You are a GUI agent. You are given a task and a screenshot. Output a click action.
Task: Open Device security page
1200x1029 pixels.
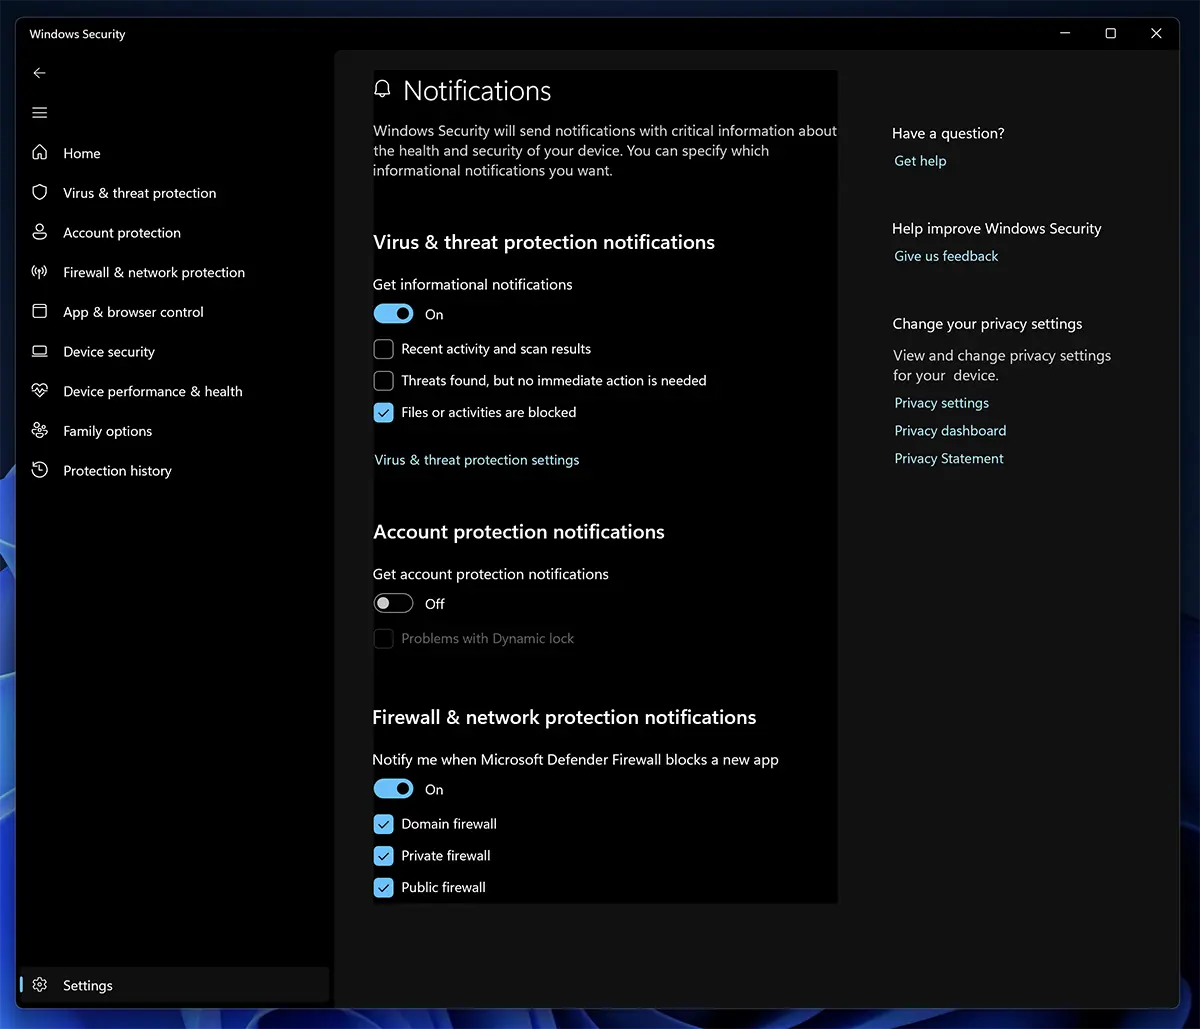tap(174, 352)
